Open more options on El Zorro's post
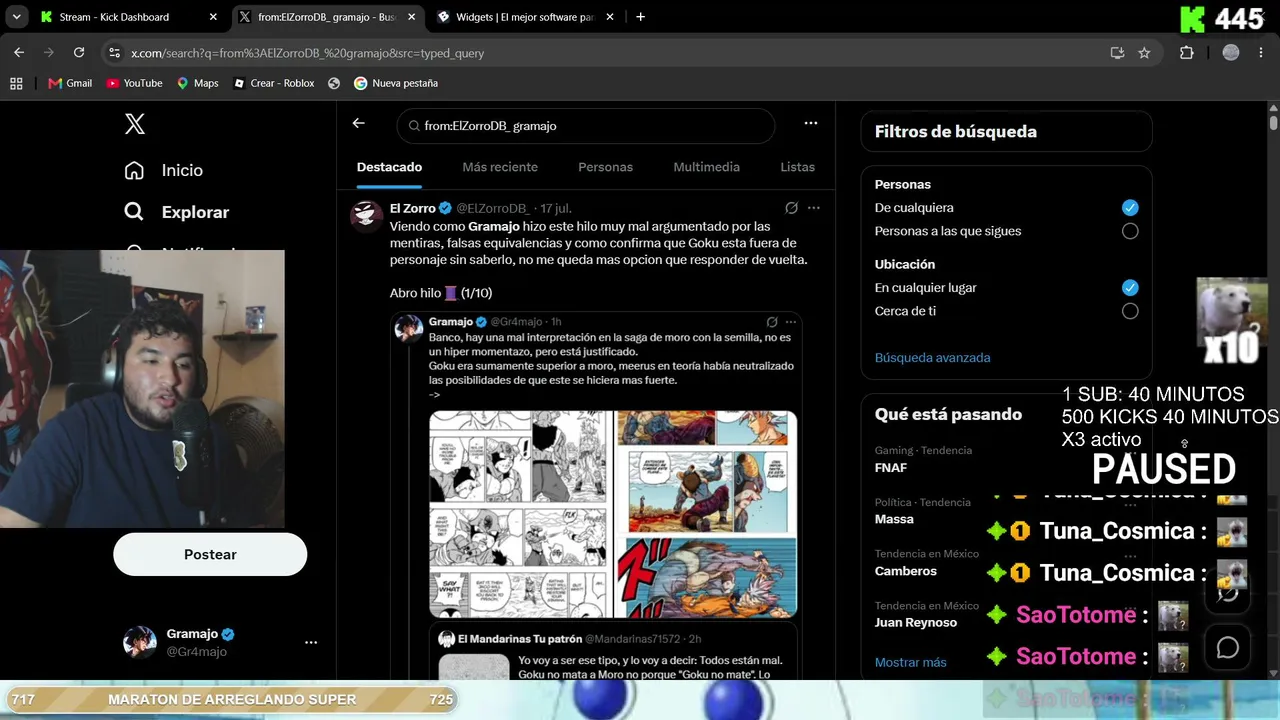 pyautogui.click(x=814, y=208)
